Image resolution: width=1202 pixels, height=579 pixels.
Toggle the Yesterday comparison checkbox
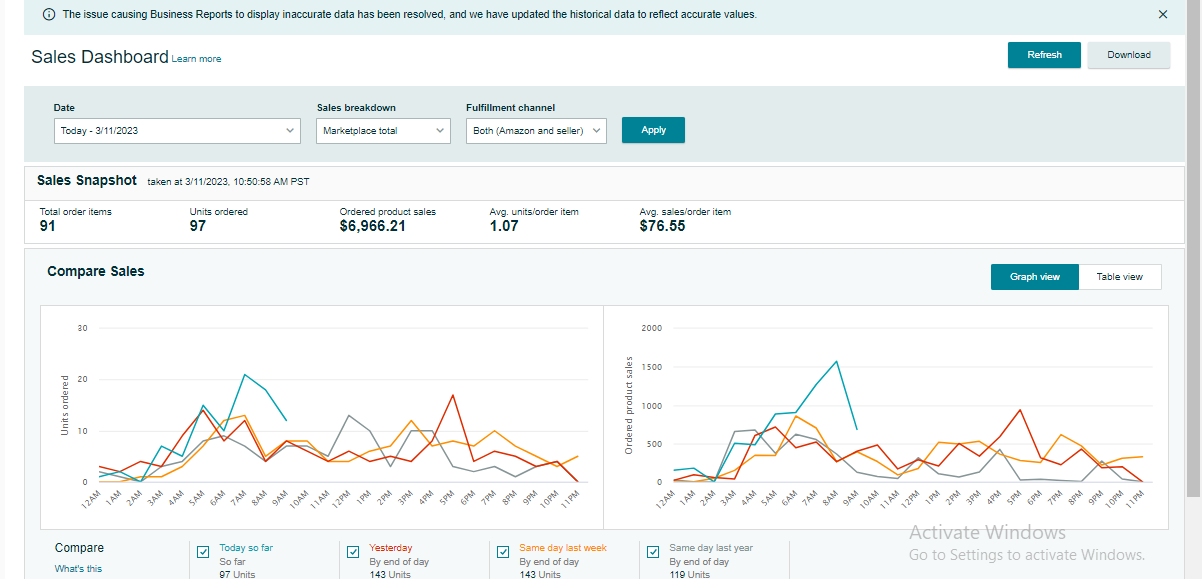[354, 551]
